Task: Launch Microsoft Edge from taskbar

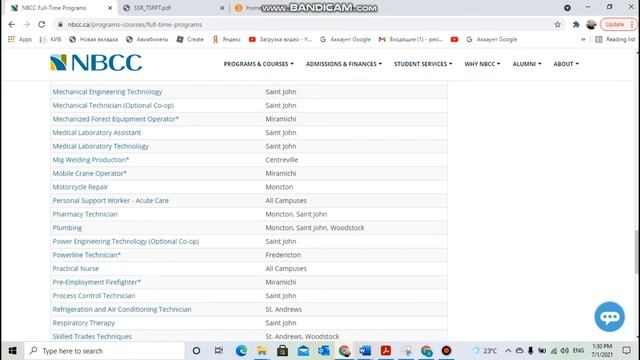Action: 241,351
